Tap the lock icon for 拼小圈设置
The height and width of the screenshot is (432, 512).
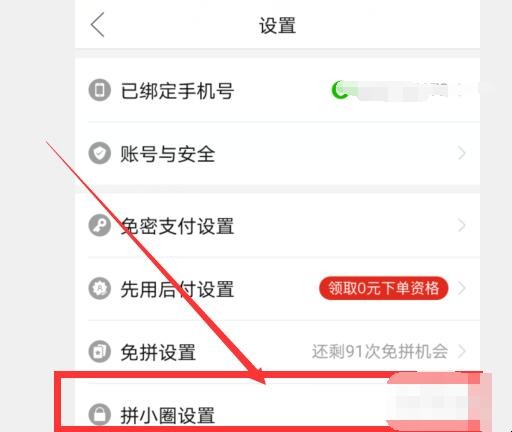pos(99,414)
